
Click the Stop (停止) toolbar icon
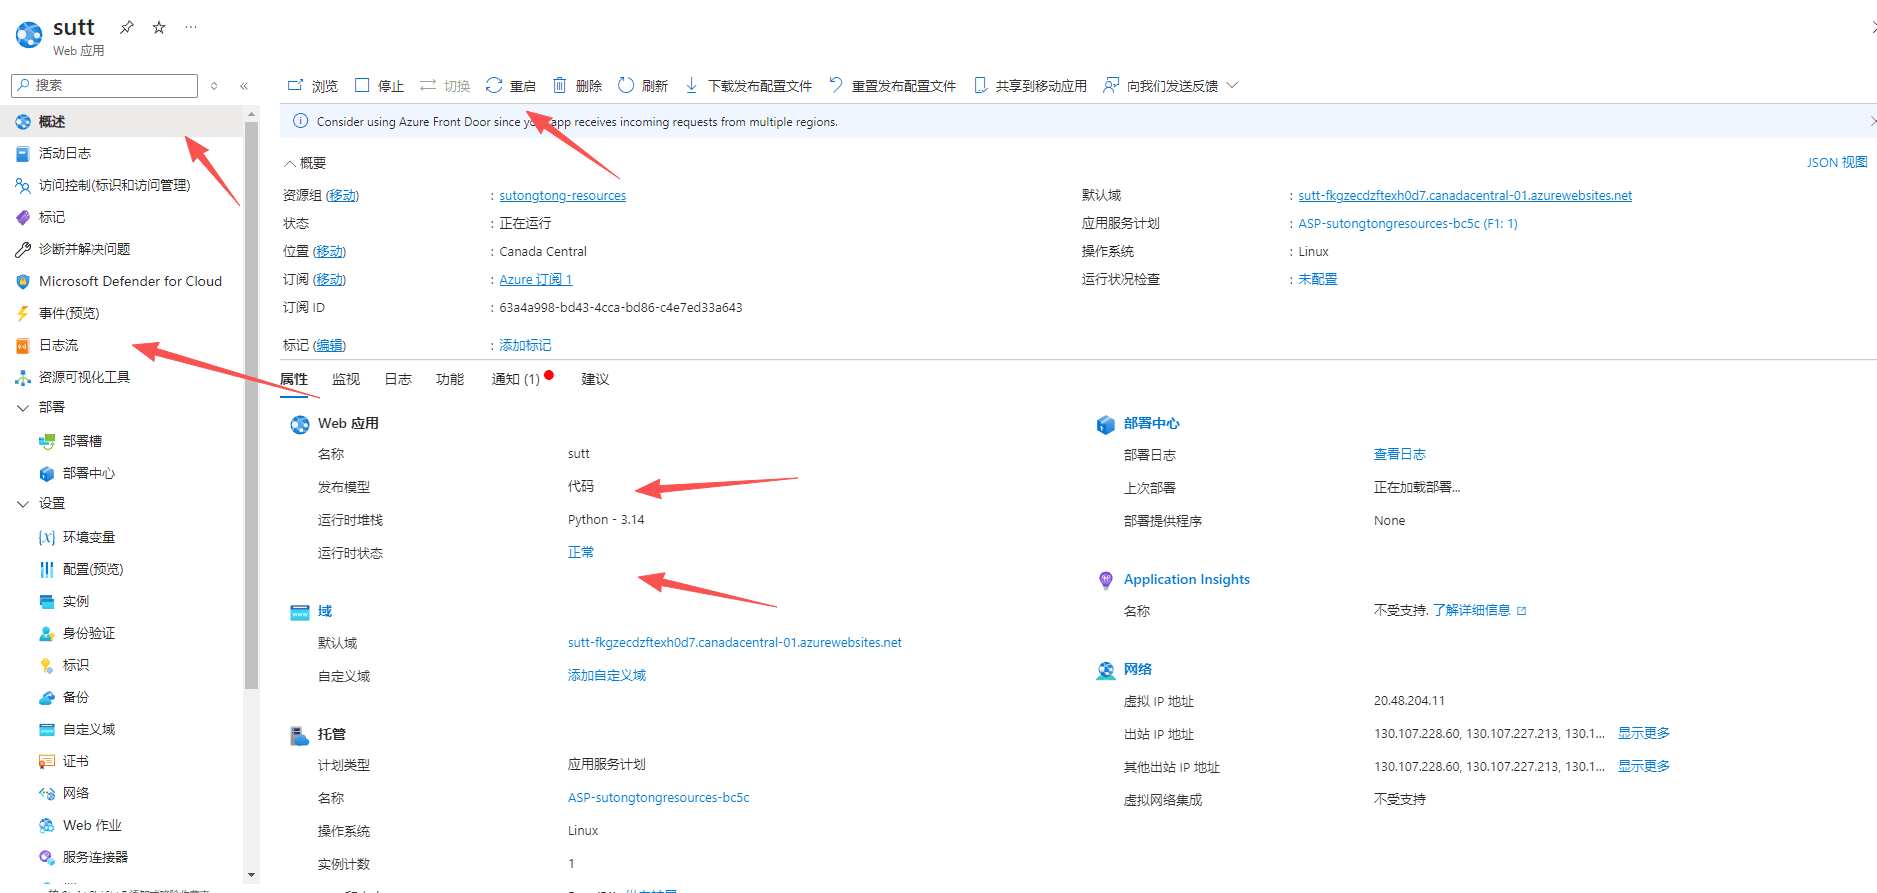[x=362, y=86]
